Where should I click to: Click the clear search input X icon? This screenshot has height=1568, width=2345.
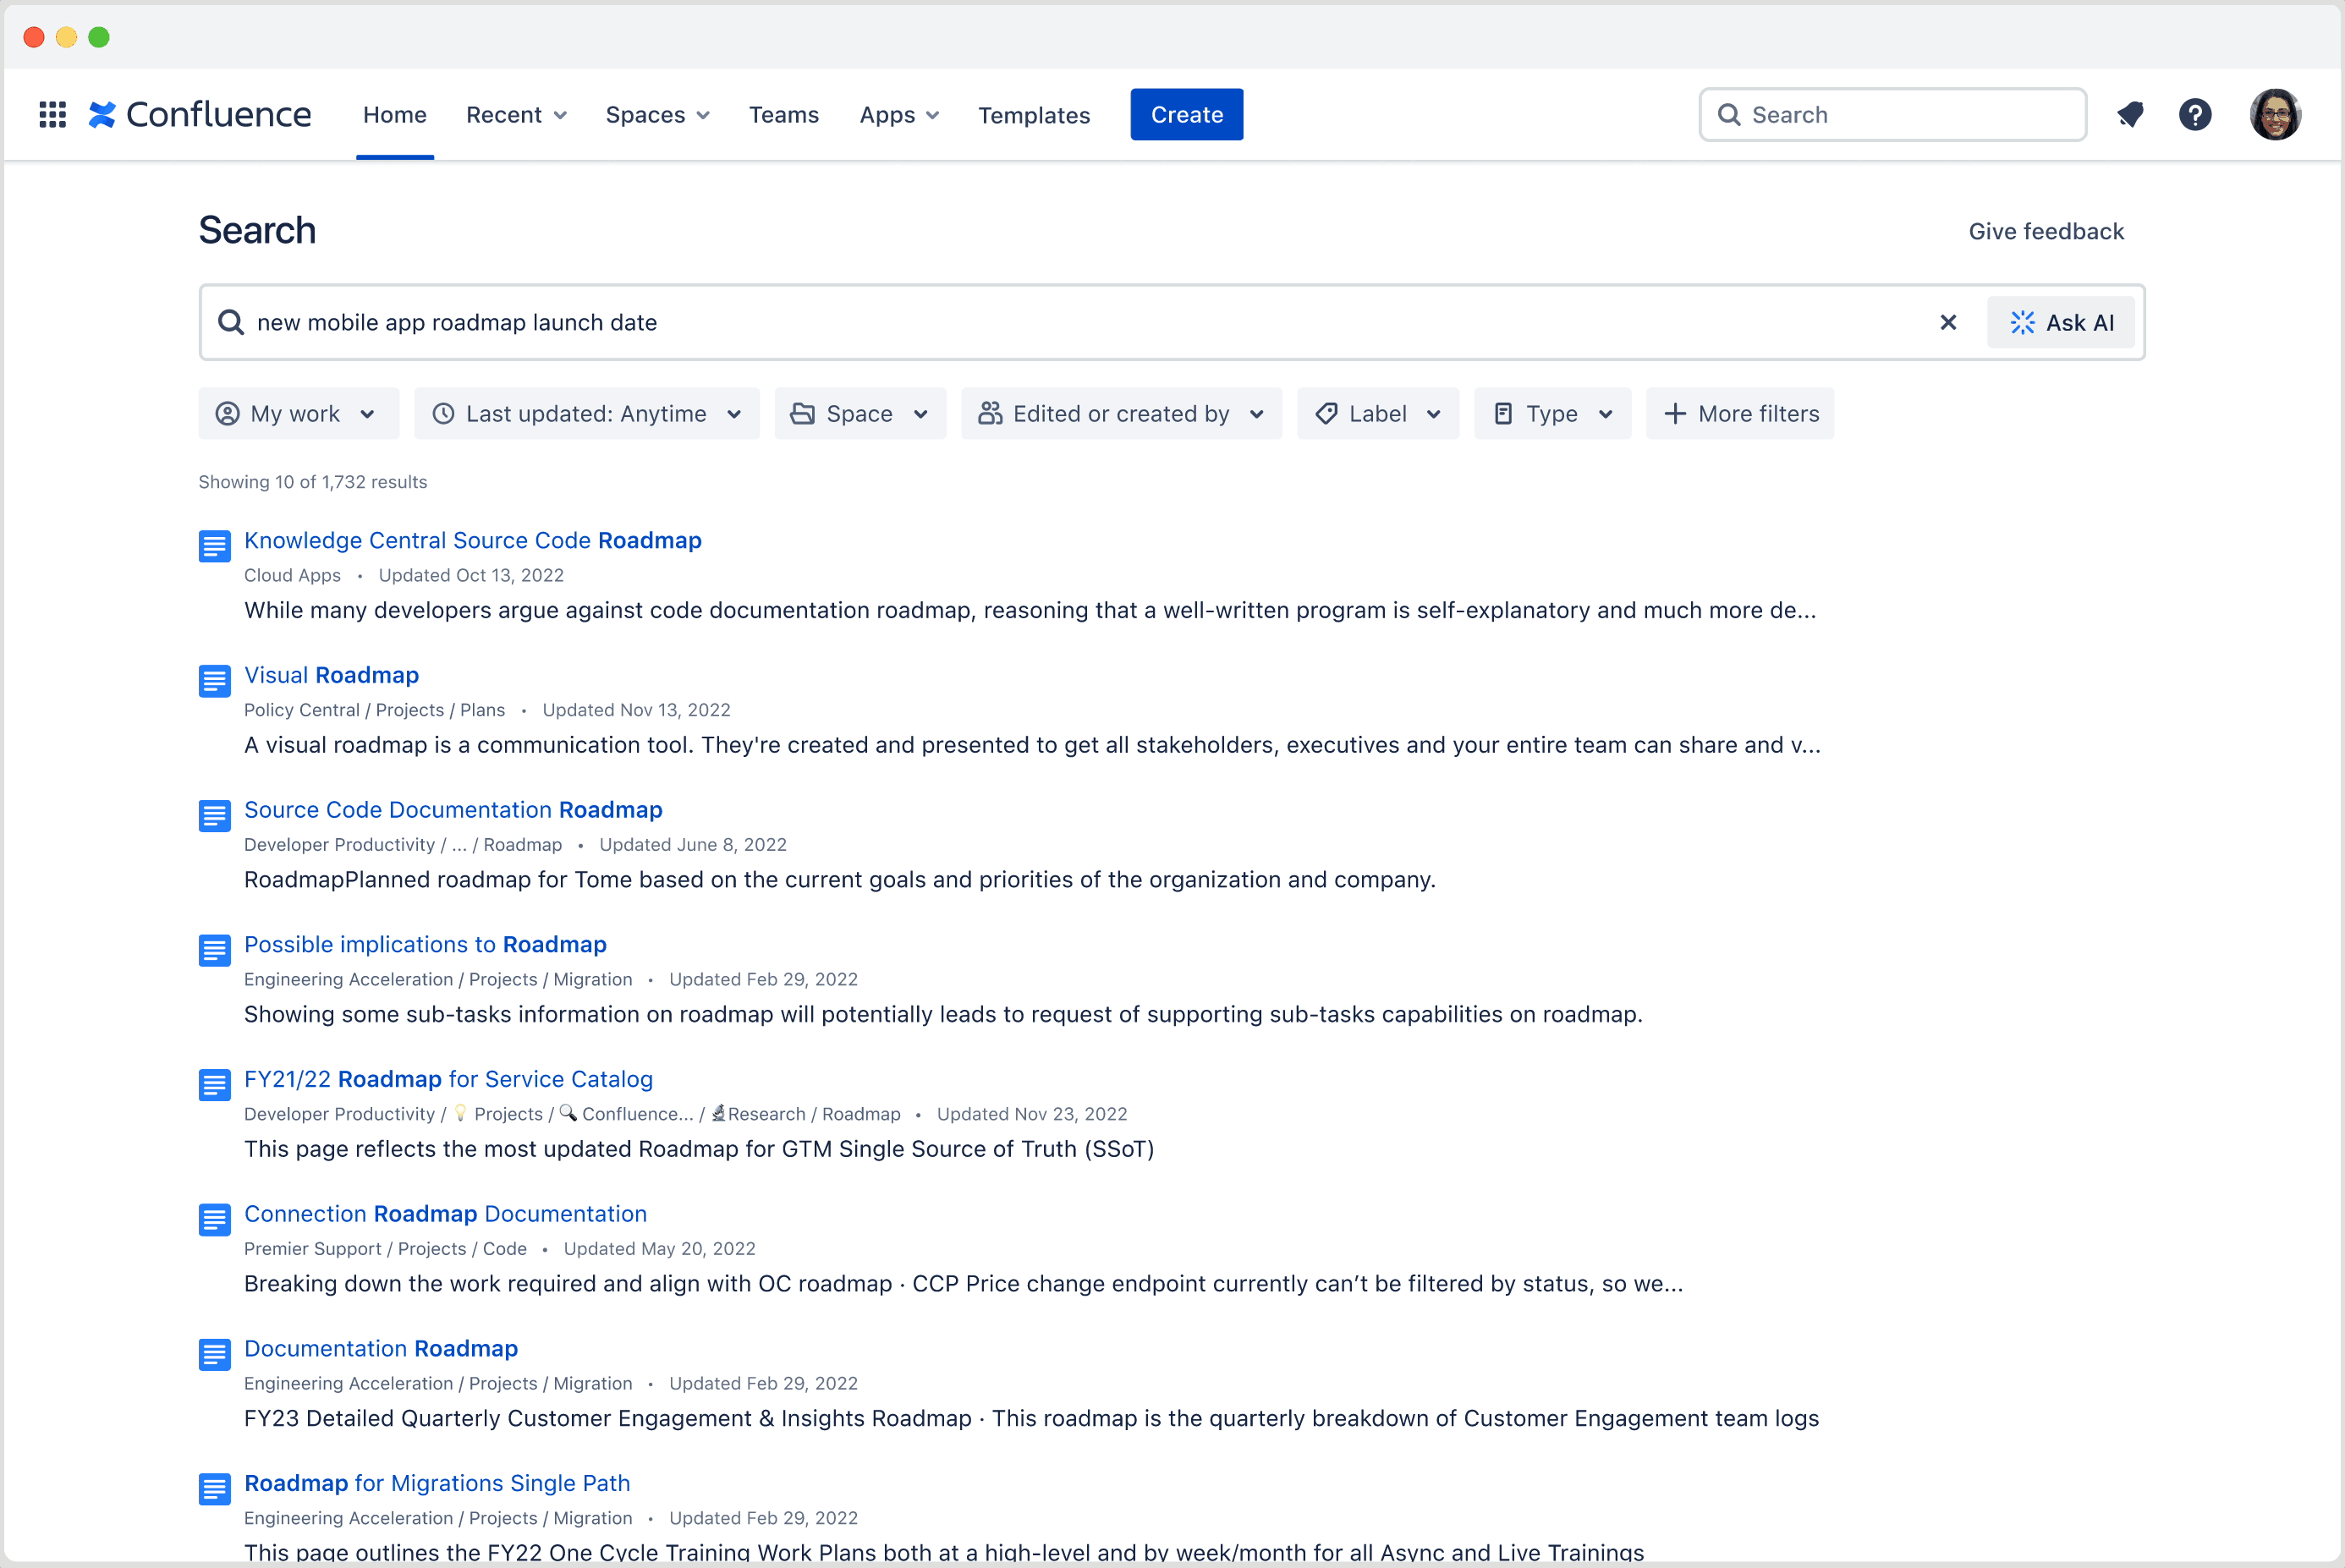pos(1947,322)
